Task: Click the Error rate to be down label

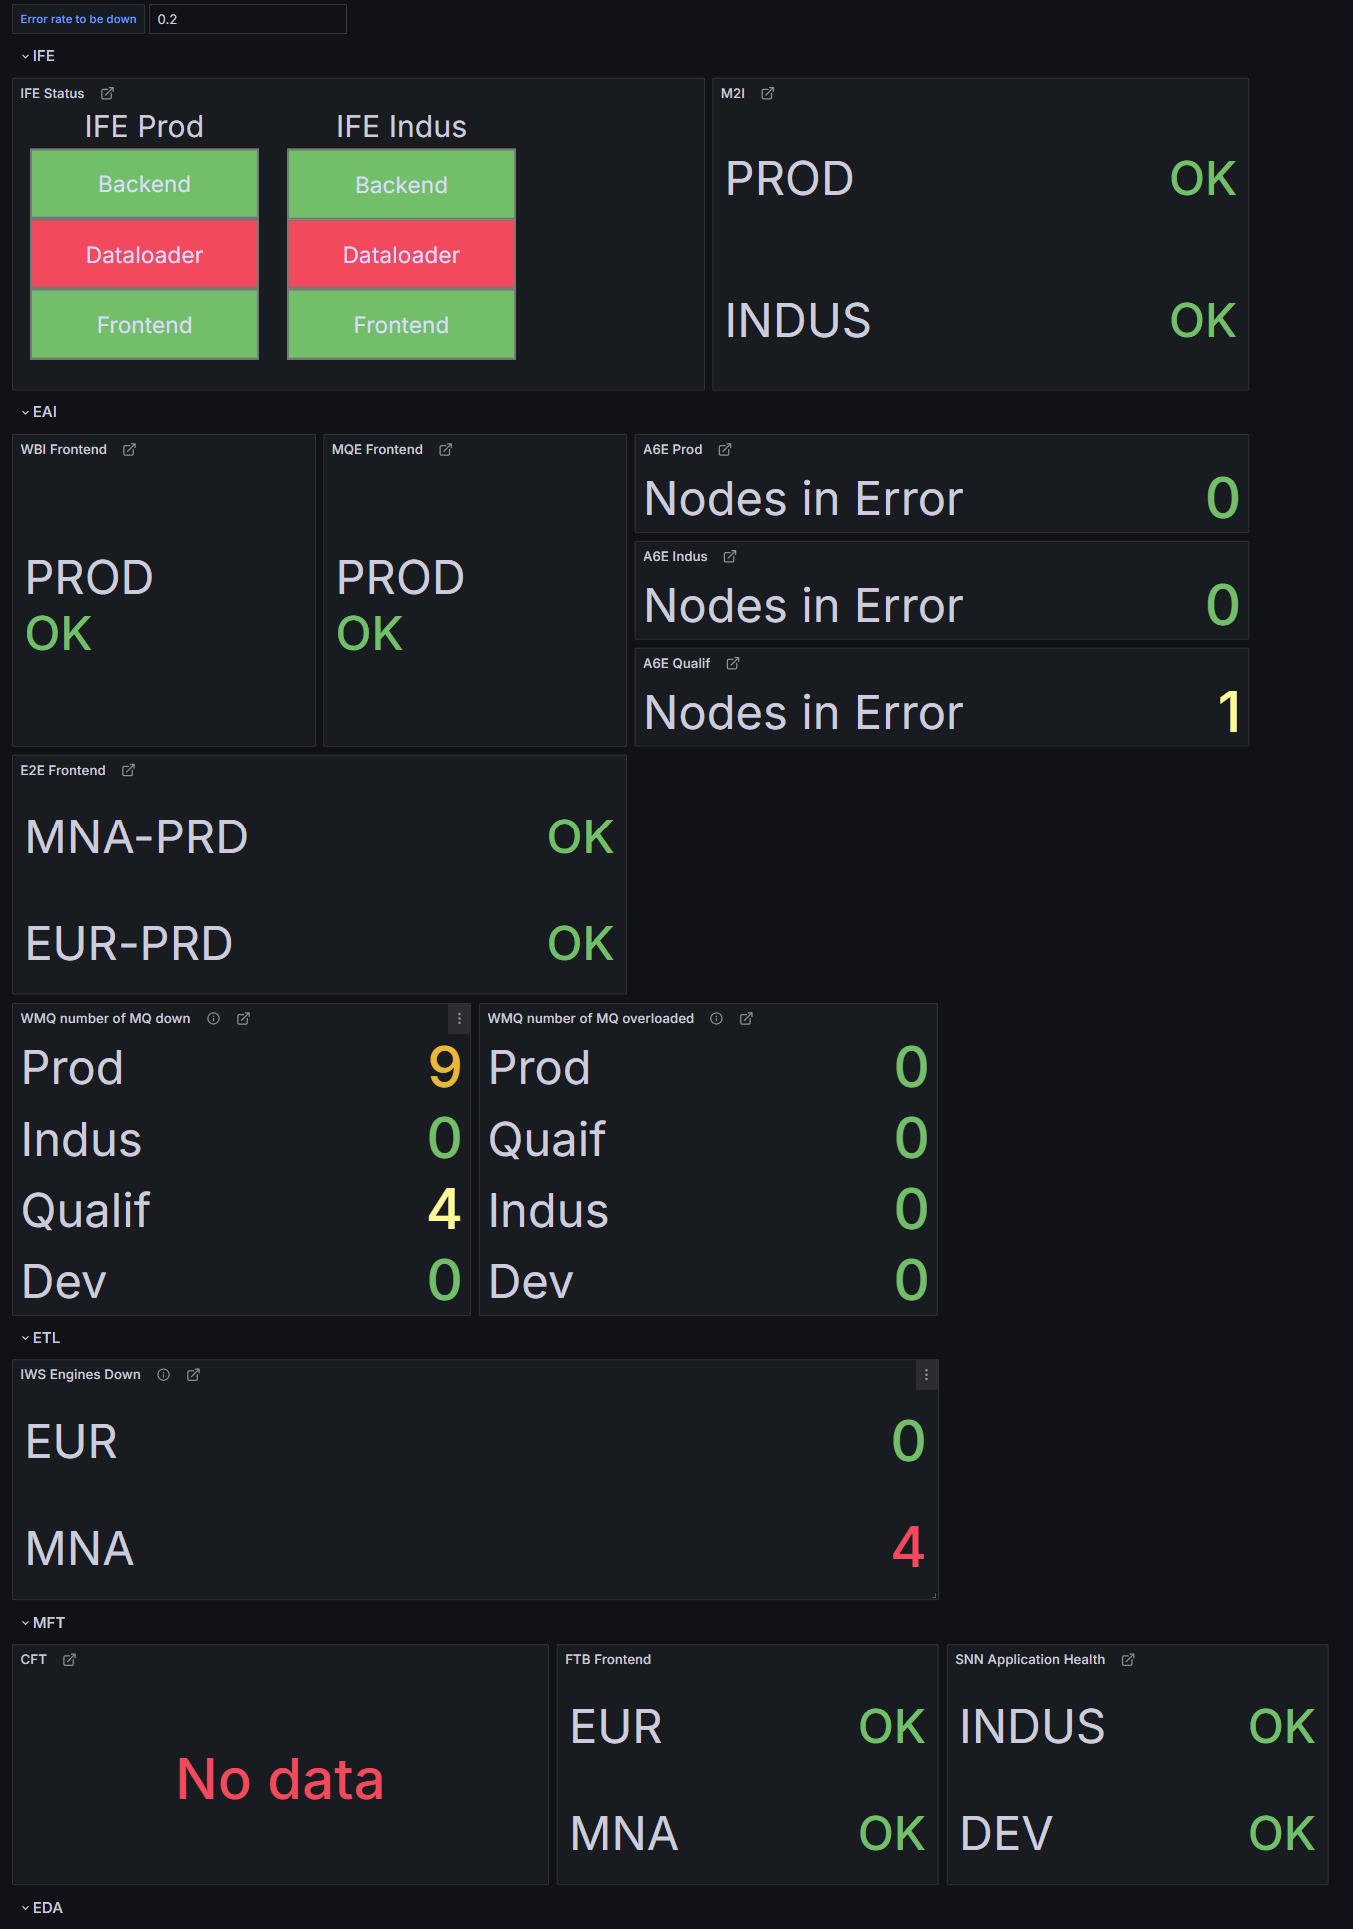Action: coord(78,18)
